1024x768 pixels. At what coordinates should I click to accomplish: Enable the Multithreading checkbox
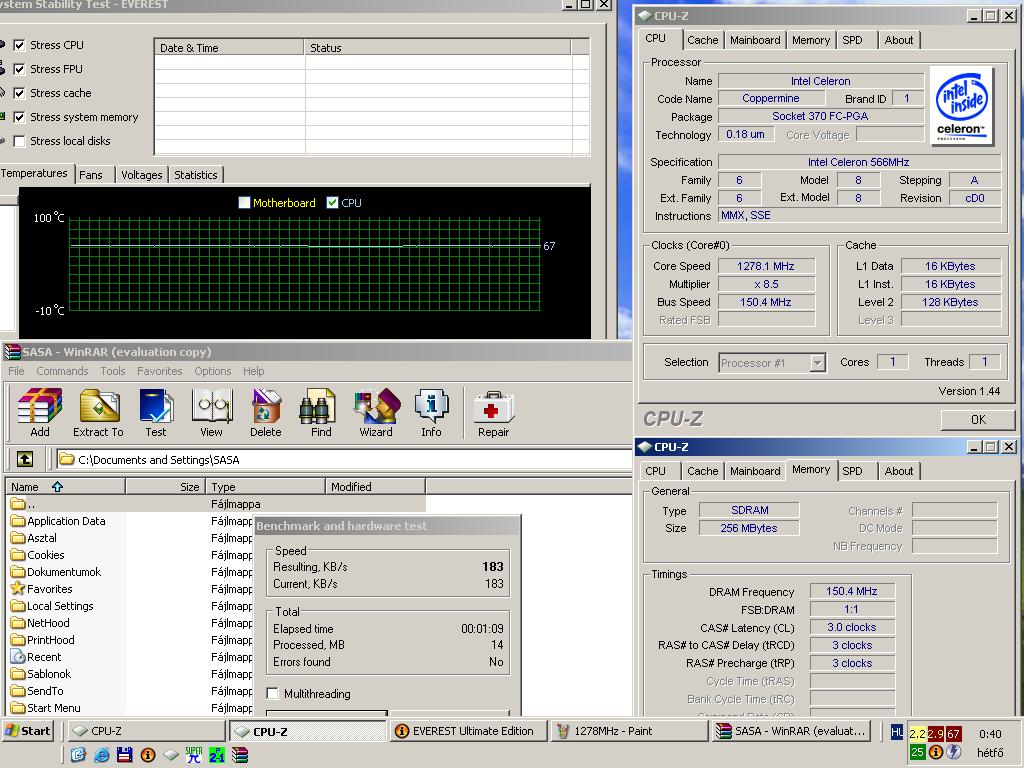coord(273,694)
